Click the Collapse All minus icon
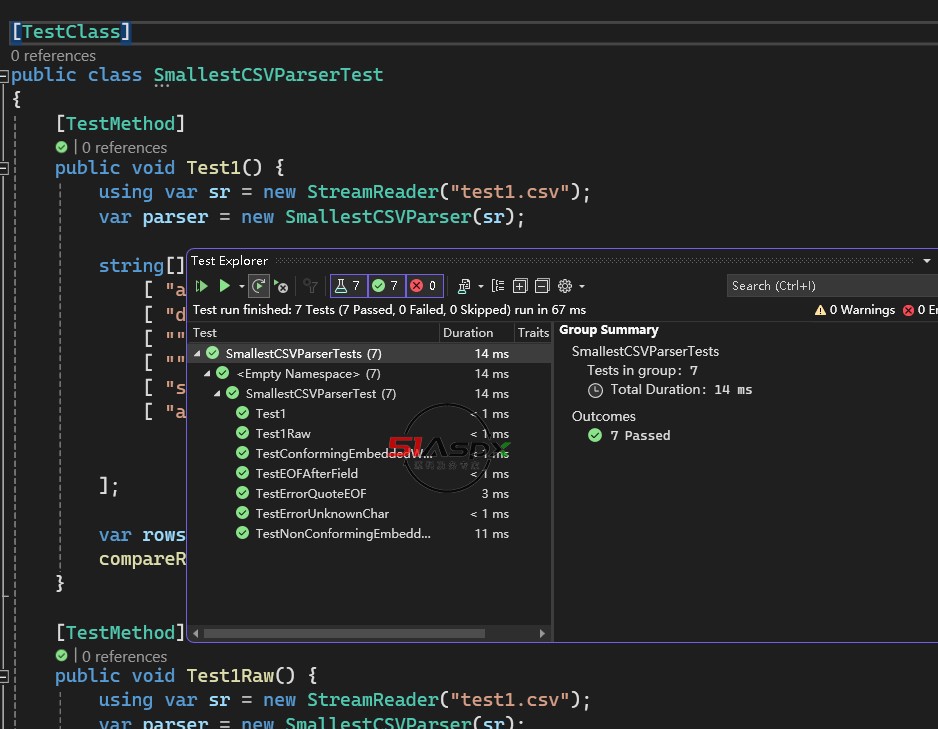This screenshot has width=938, height=729. tap(542, 286)
